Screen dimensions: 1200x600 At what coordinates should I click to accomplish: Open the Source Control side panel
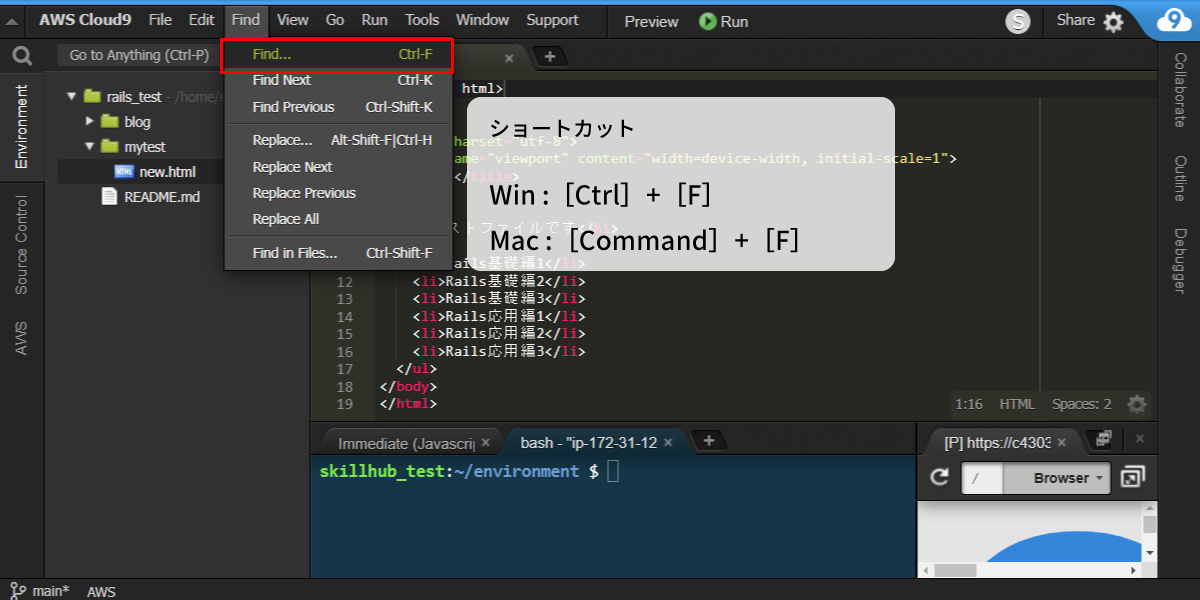tap(21, 245)
